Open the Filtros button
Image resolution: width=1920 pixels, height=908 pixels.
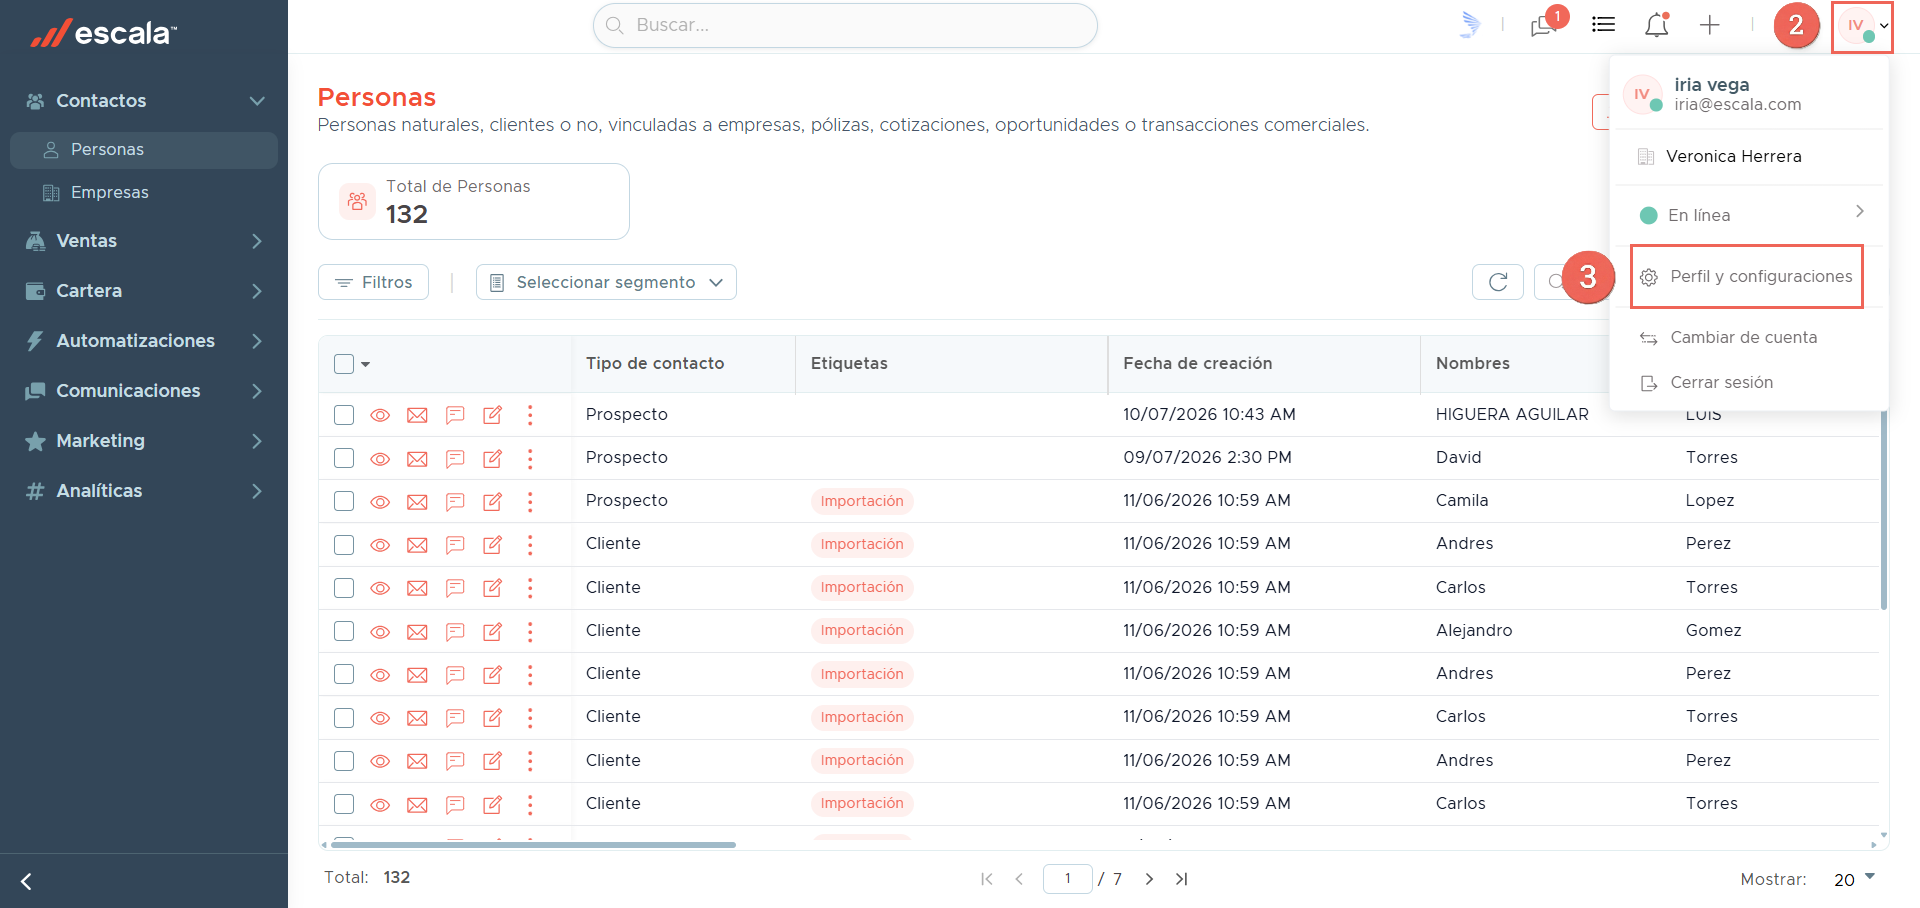373,282
